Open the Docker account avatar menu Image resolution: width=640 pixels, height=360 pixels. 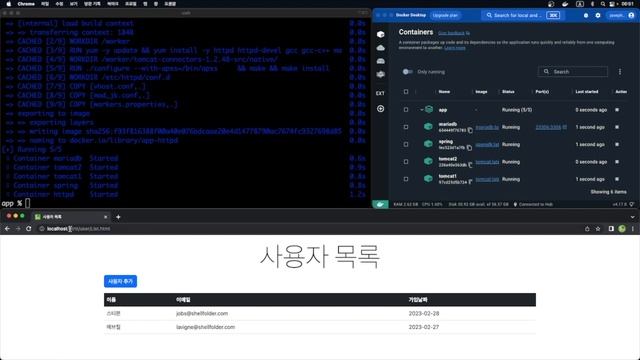[631, 15]
